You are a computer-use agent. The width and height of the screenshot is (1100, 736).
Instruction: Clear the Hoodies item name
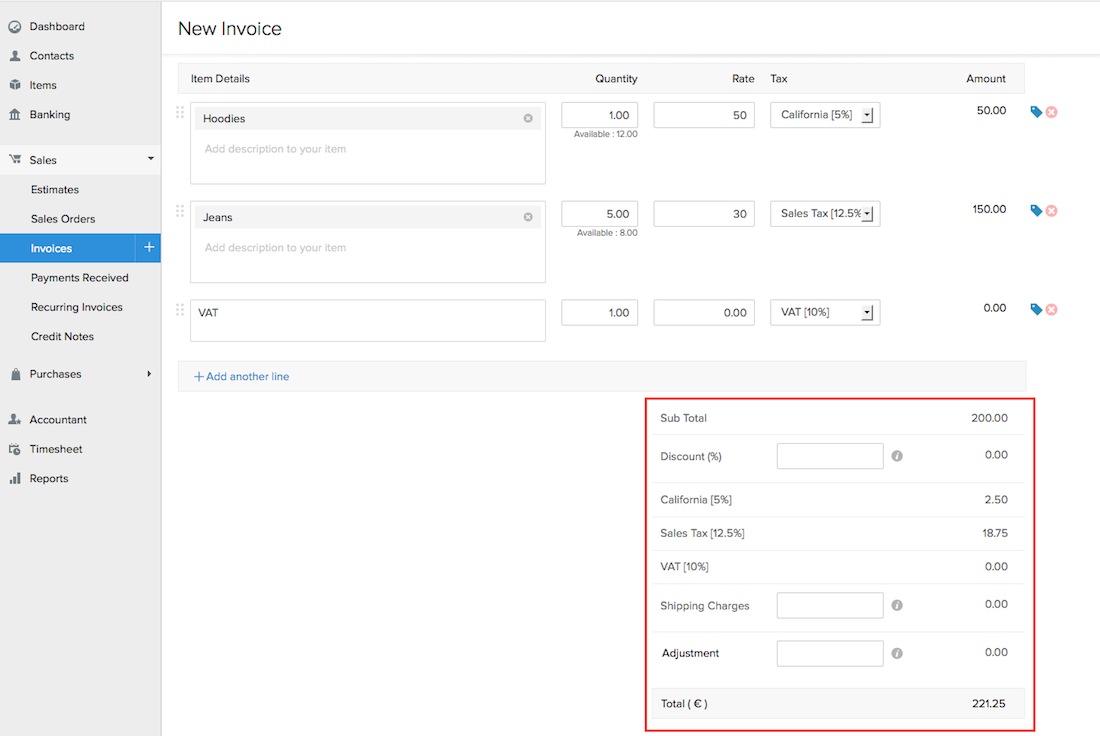click(x=528, y=118)
